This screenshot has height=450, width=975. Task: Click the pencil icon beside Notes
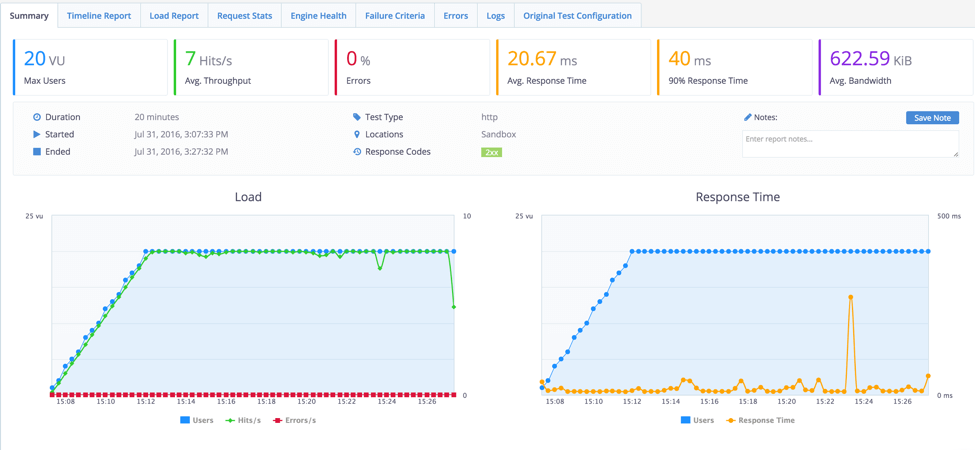tap(747, 117)
